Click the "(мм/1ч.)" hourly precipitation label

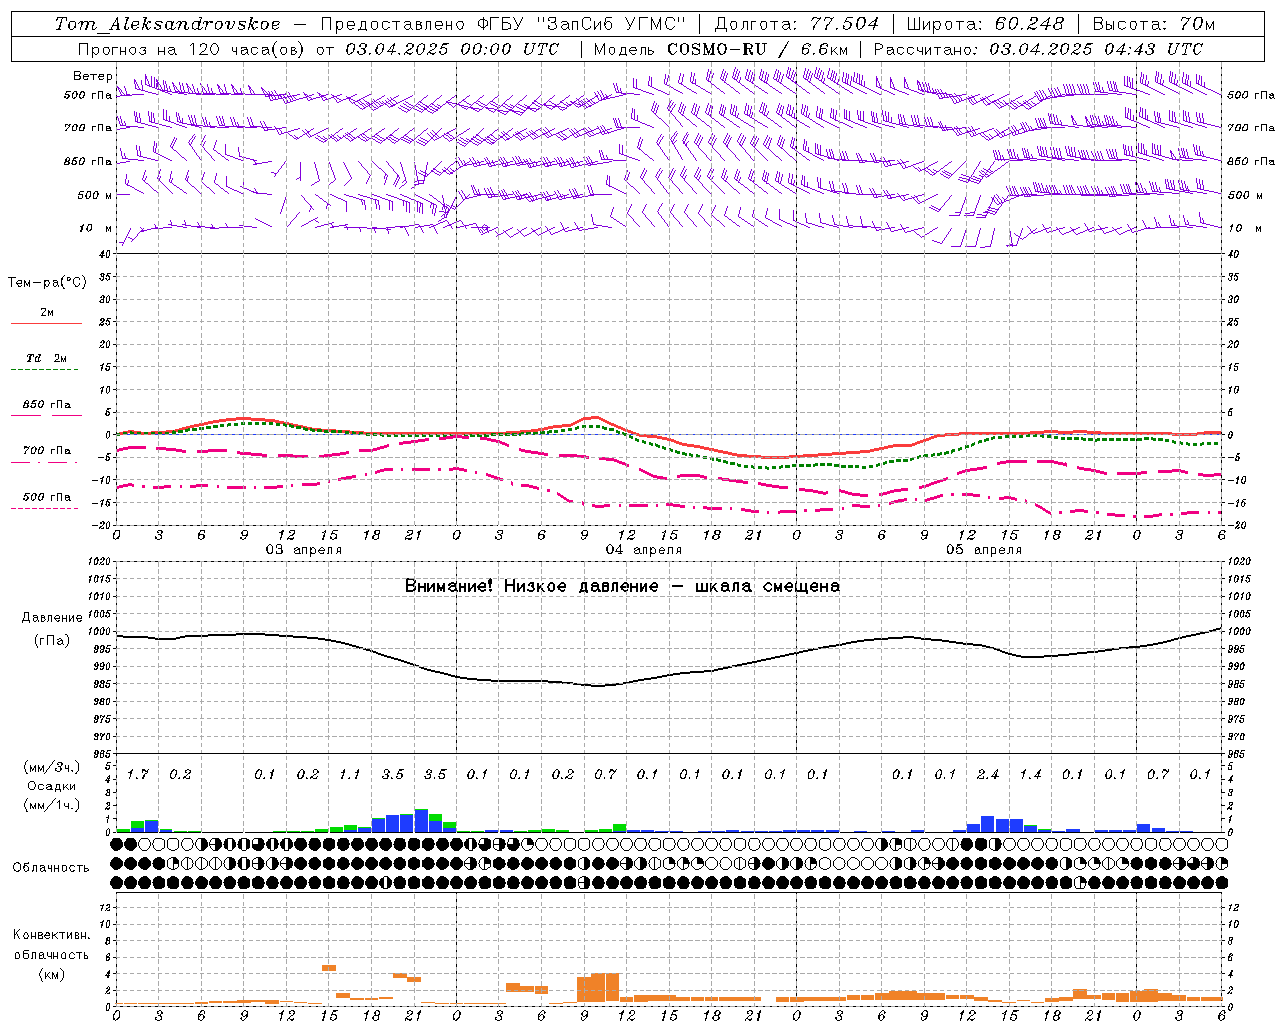coord(53,805)
